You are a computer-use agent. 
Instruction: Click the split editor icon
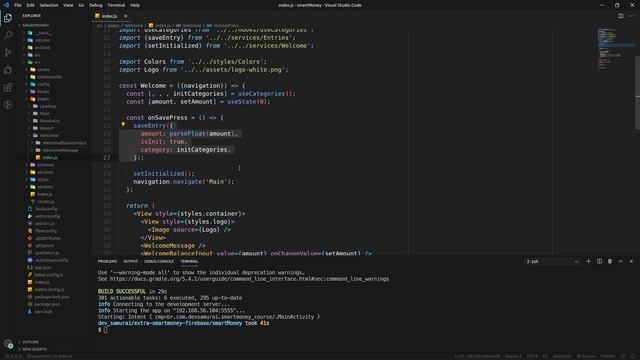tap(620, 16)
